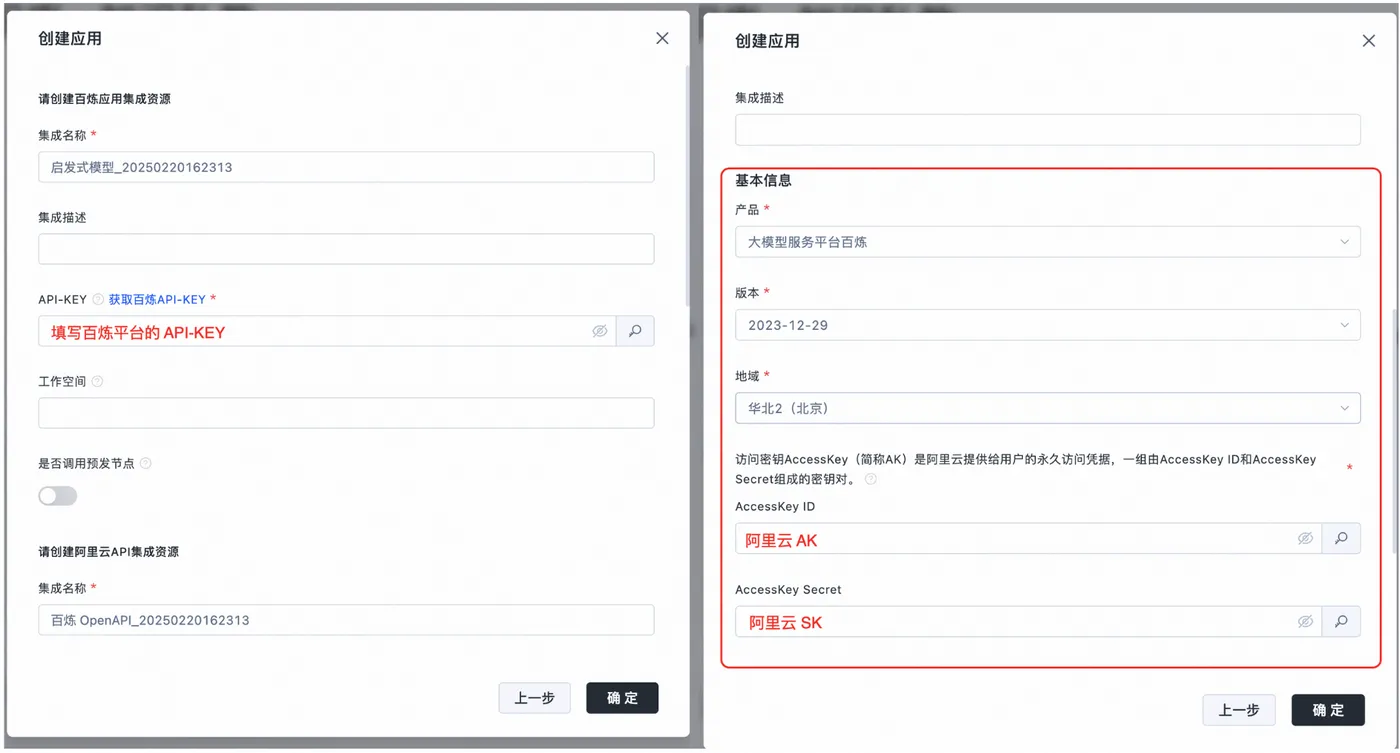Click 上一步 in the 基本信息 dialog
Screen dimensions: 1400x753
click(1239, 709)
